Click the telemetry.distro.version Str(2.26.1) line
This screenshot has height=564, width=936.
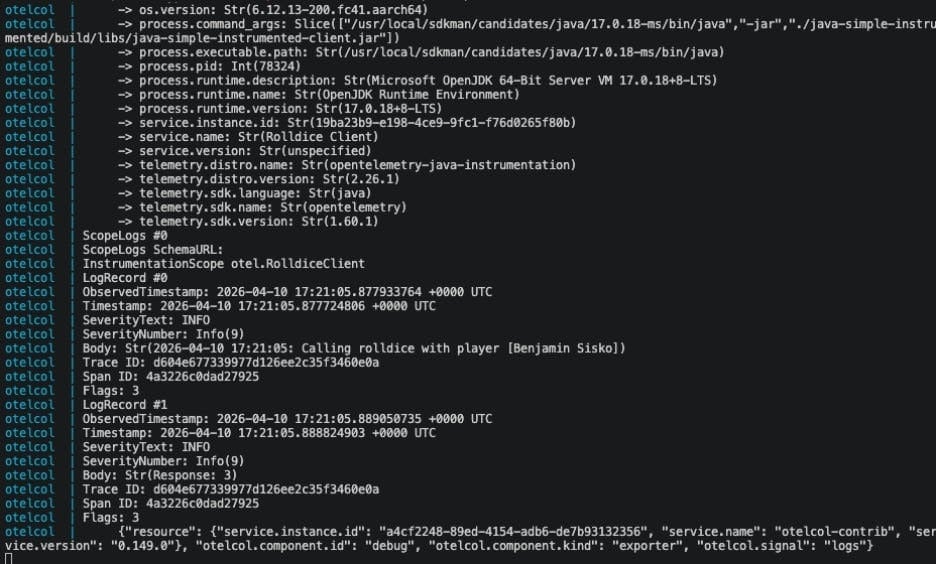coord(269,178)
